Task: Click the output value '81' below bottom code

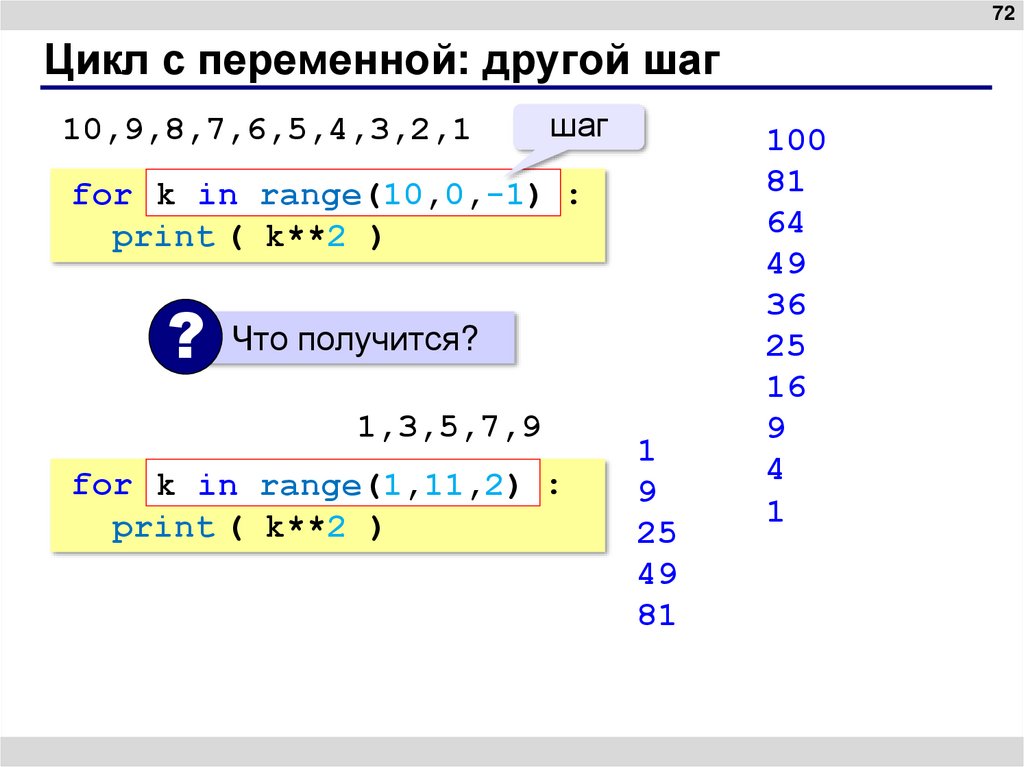Action: click(x=658, y=616)
